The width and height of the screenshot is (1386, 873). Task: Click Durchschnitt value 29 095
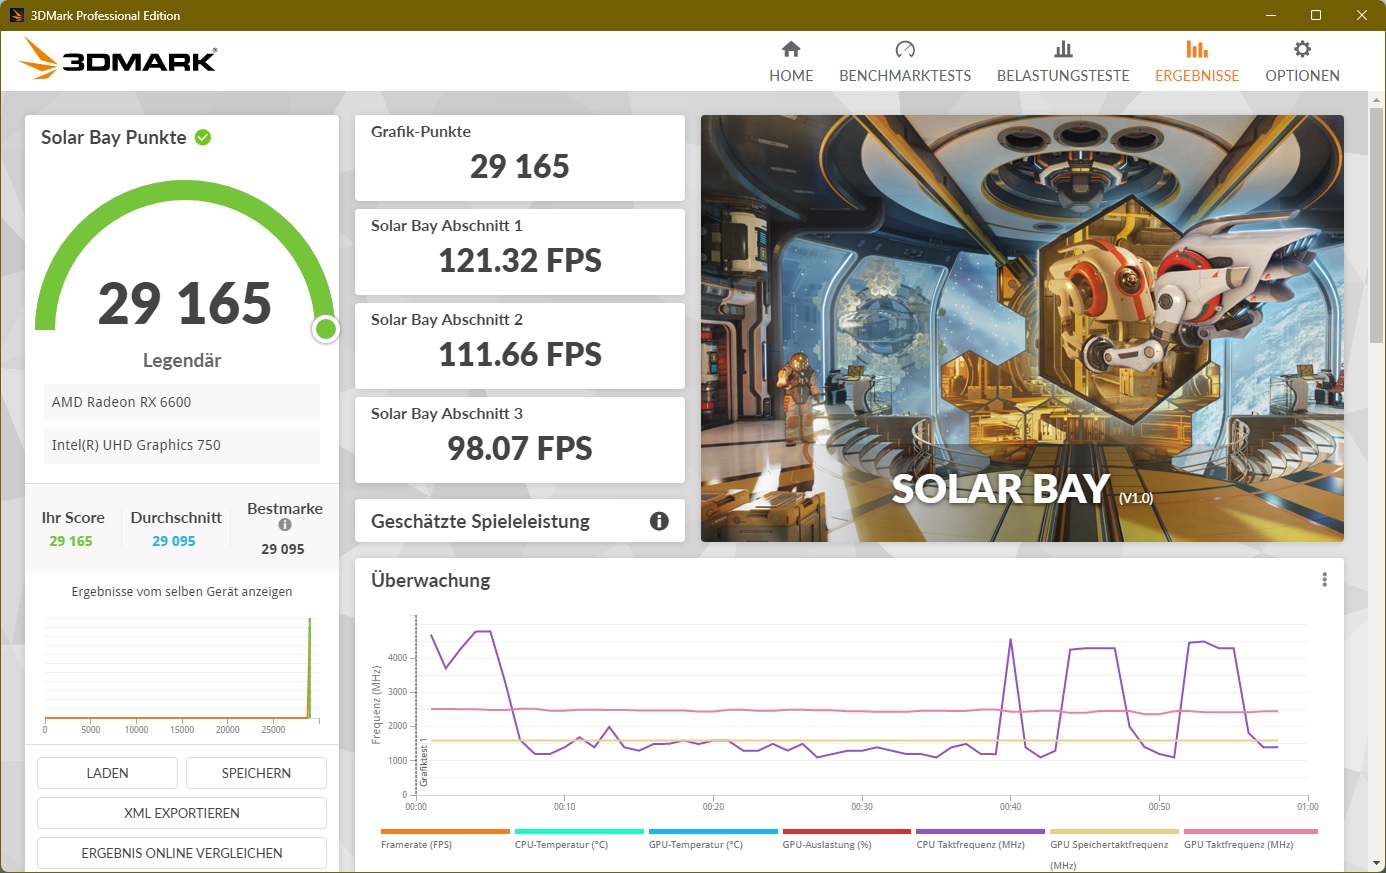(x=174, y=541)
